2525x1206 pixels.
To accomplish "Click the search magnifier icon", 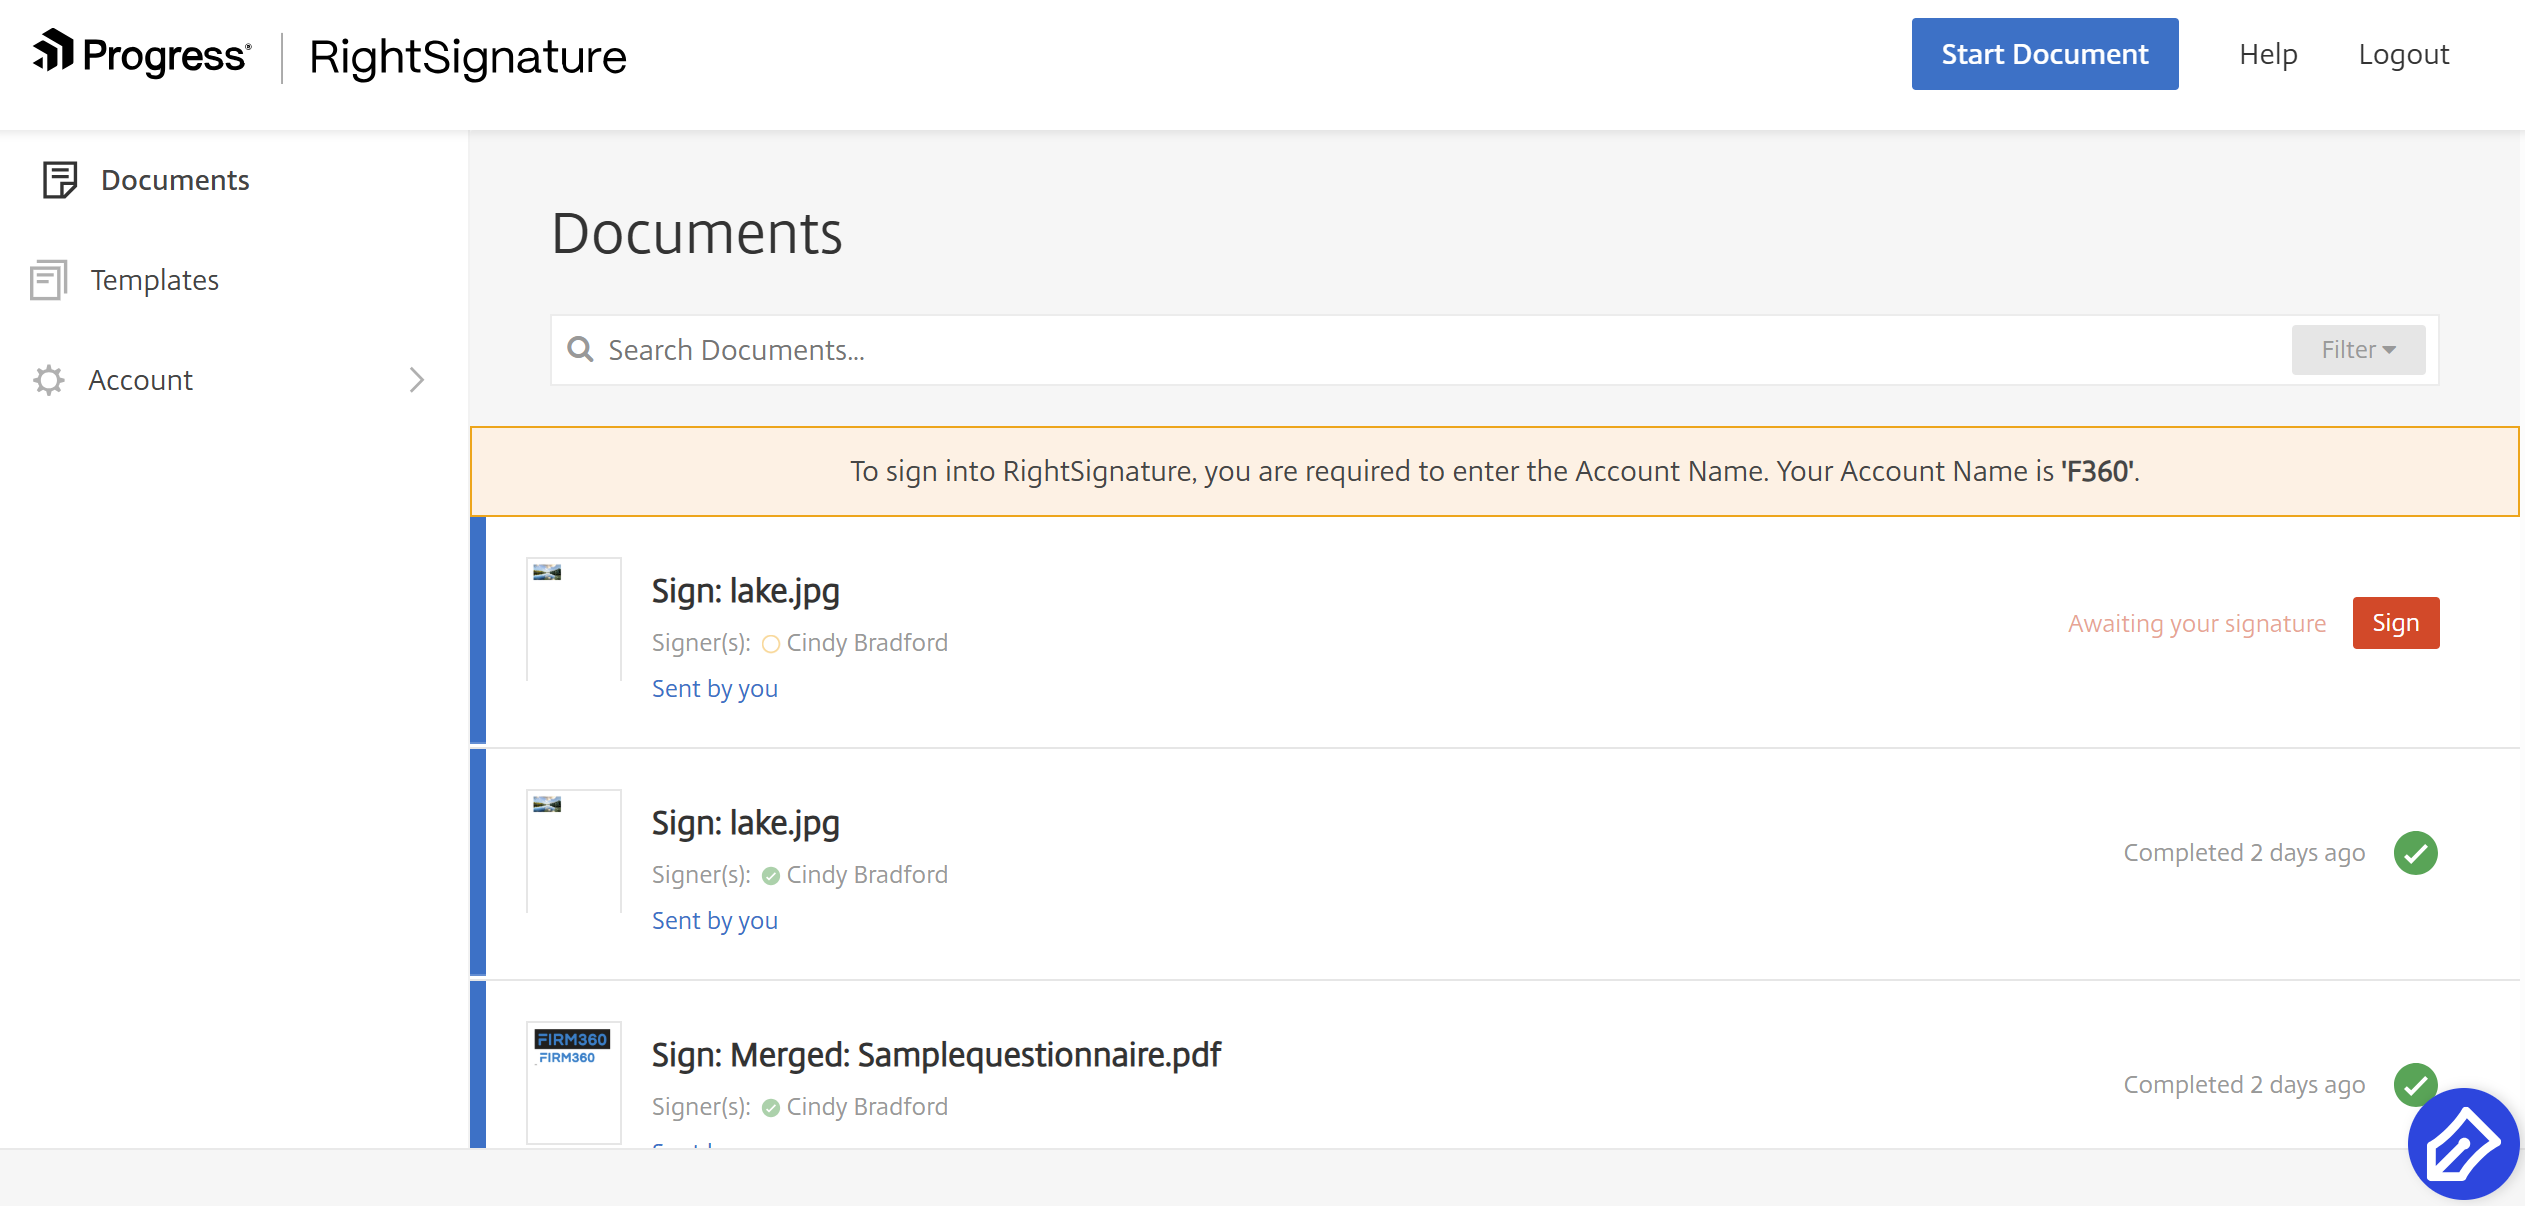I will pos(580,349).
